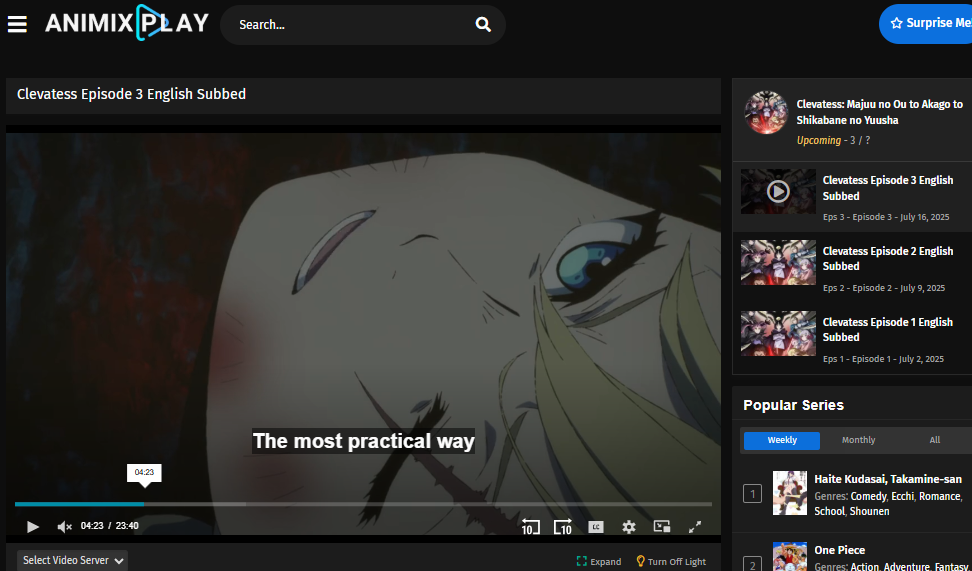Open the School genre link
Screen dimensions: 972x571
829,511
